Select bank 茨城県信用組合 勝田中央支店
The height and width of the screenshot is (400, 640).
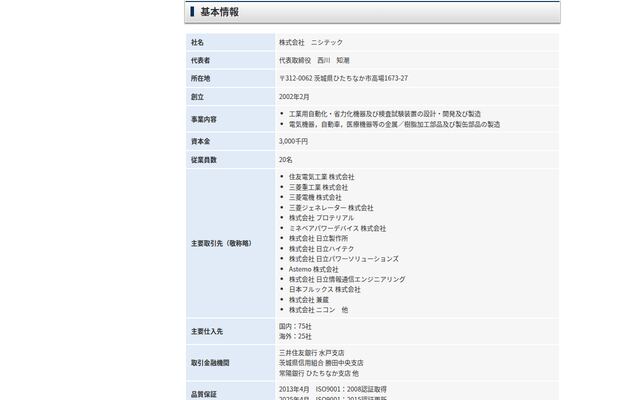[321, 363]
